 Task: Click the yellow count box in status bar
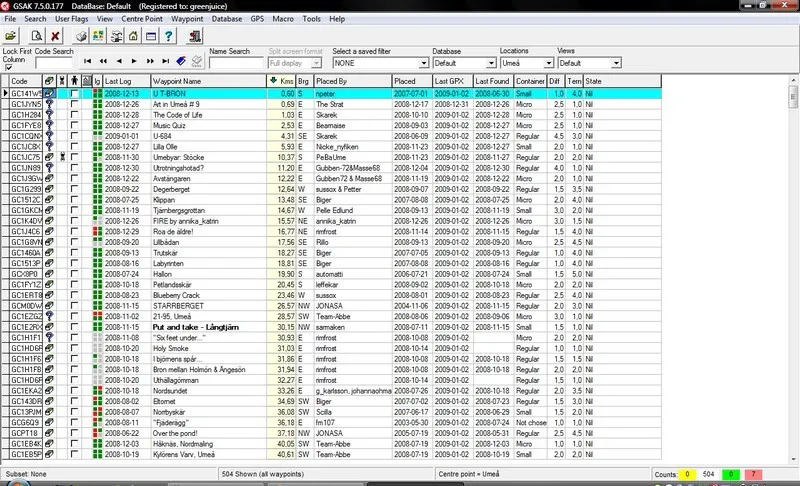pos(688,473)
